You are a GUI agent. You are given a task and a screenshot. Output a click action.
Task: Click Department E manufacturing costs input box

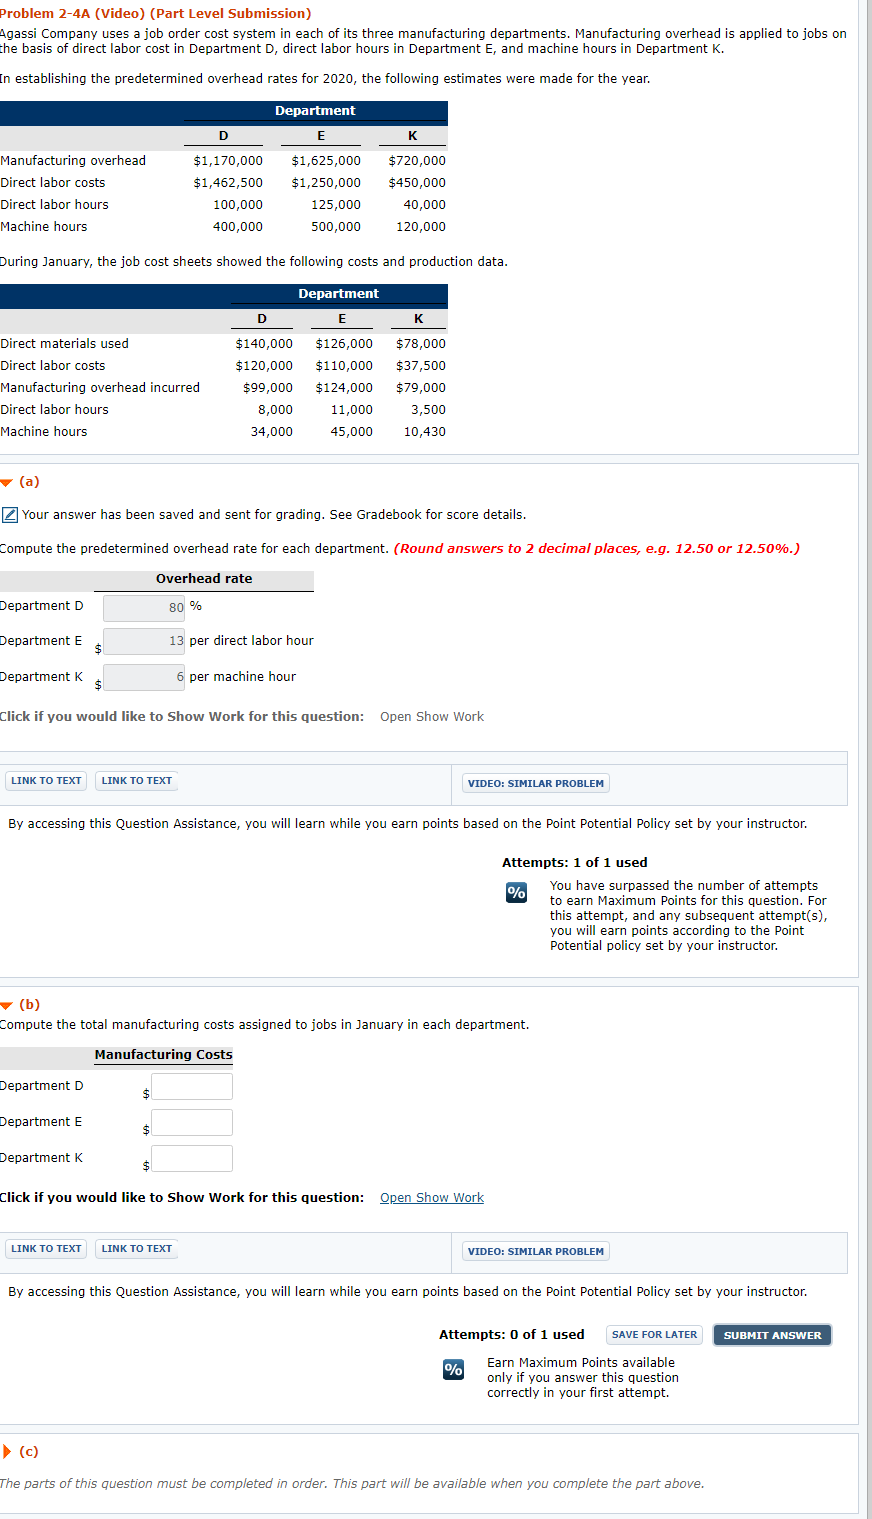[x=191, y=1122]
